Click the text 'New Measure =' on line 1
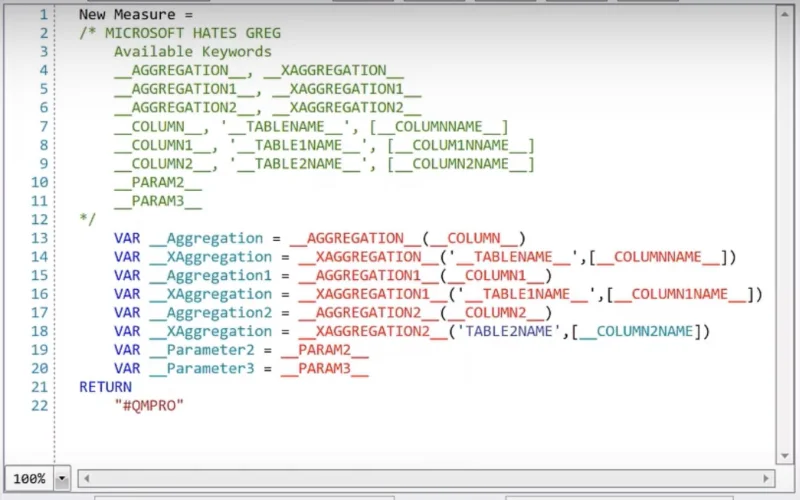Screen dimensions: 800x500 tap(136, 14)
